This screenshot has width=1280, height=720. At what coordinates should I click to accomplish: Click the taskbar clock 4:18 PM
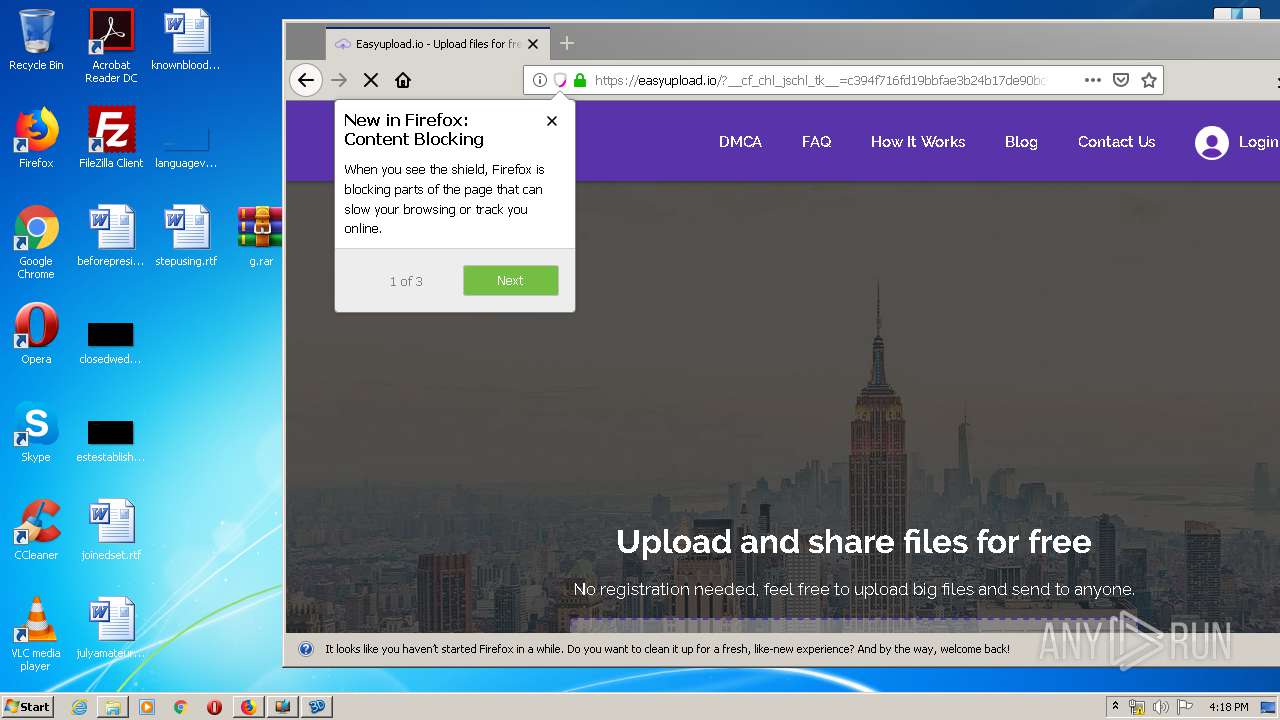(1228, 707)
